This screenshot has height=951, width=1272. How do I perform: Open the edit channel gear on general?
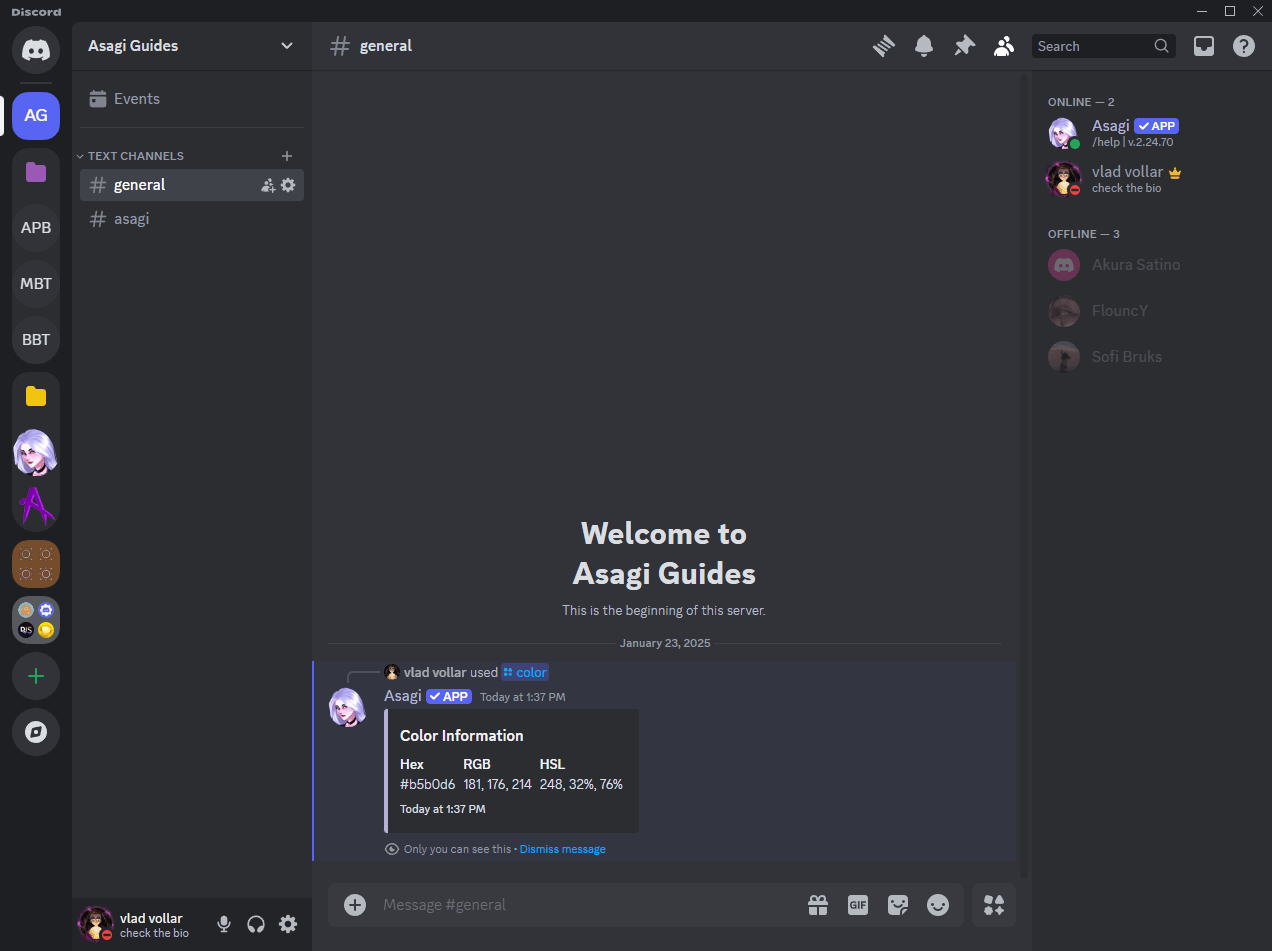click(288, 185)
